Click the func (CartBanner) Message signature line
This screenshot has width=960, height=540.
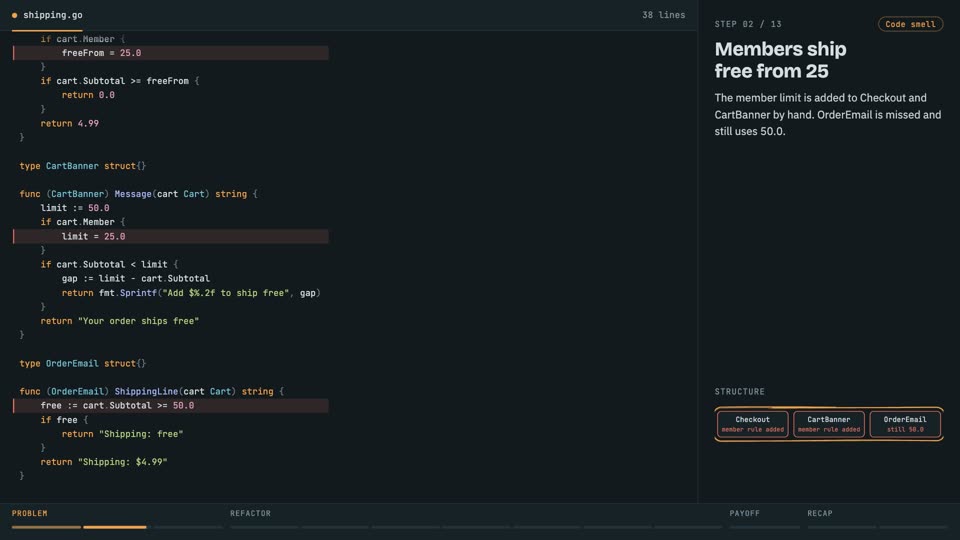138,194
